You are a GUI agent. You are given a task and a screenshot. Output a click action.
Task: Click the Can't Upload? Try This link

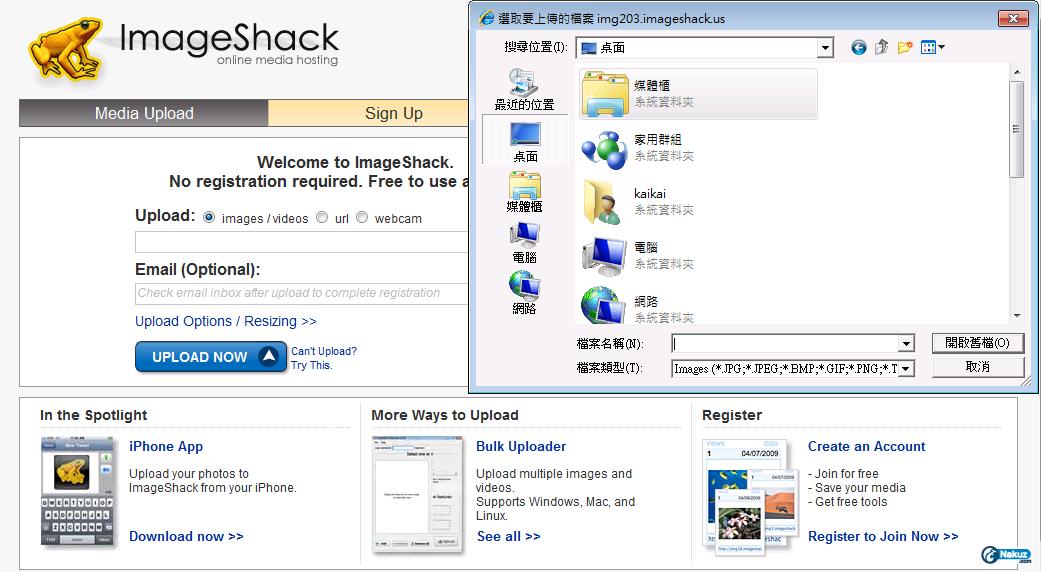click(323, 358)
